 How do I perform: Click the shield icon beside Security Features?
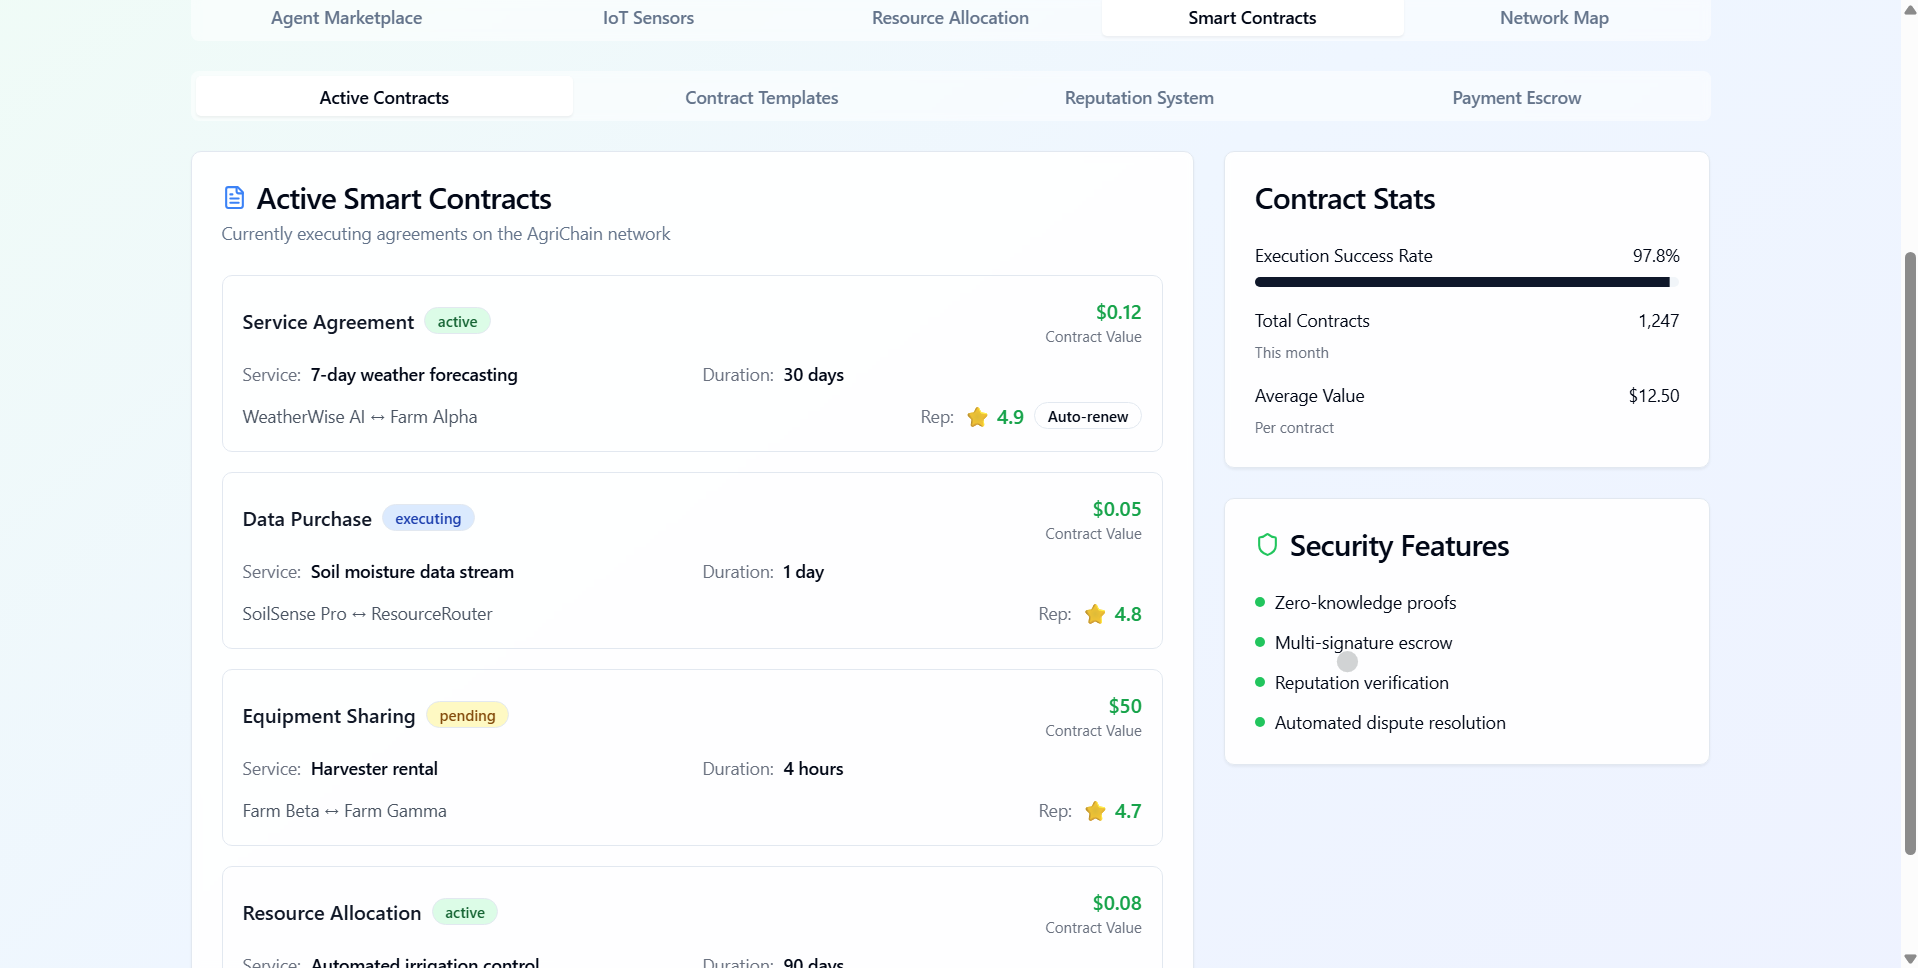tap(1267, 545)
